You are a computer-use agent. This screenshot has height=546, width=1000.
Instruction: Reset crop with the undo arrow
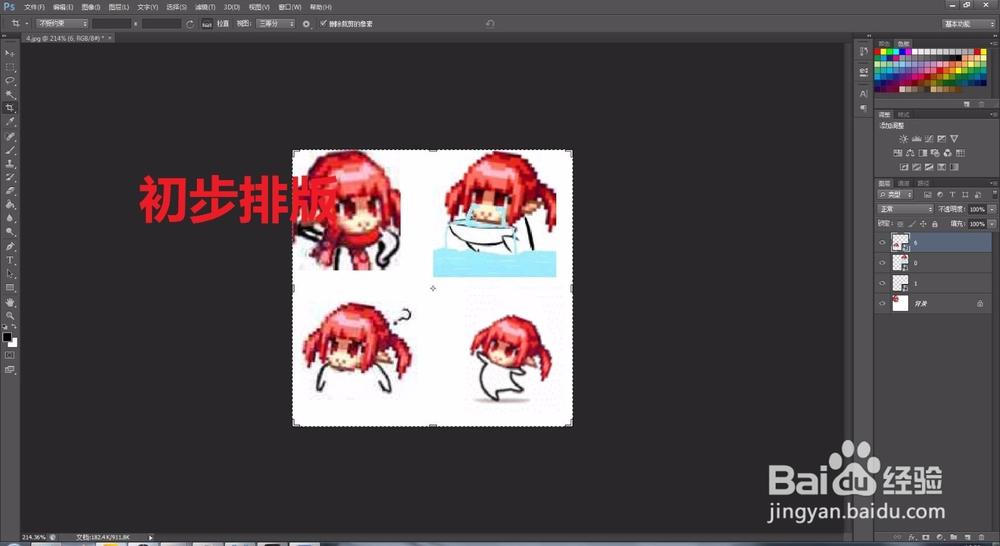pyautogui.click(x=490, y=24)
